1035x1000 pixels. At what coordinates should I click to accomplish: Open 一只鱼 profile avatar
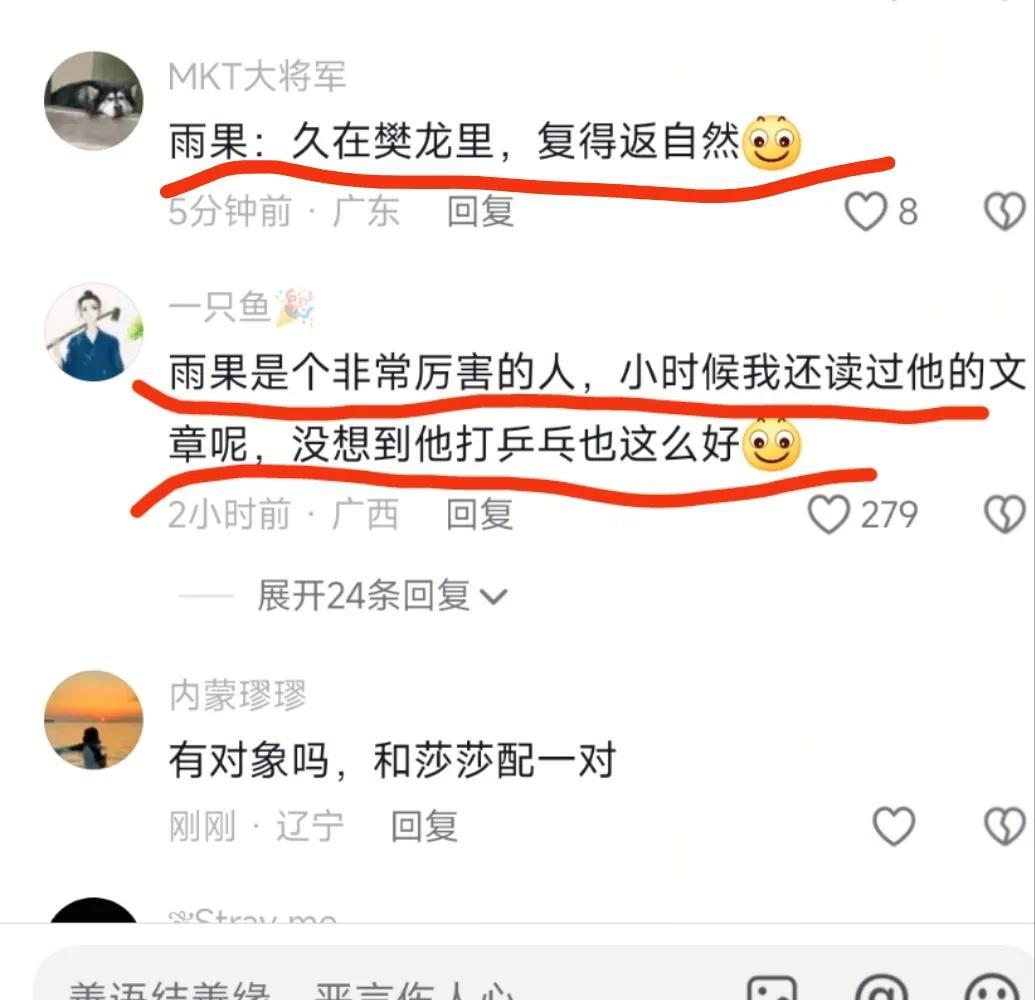coord(93,332)
